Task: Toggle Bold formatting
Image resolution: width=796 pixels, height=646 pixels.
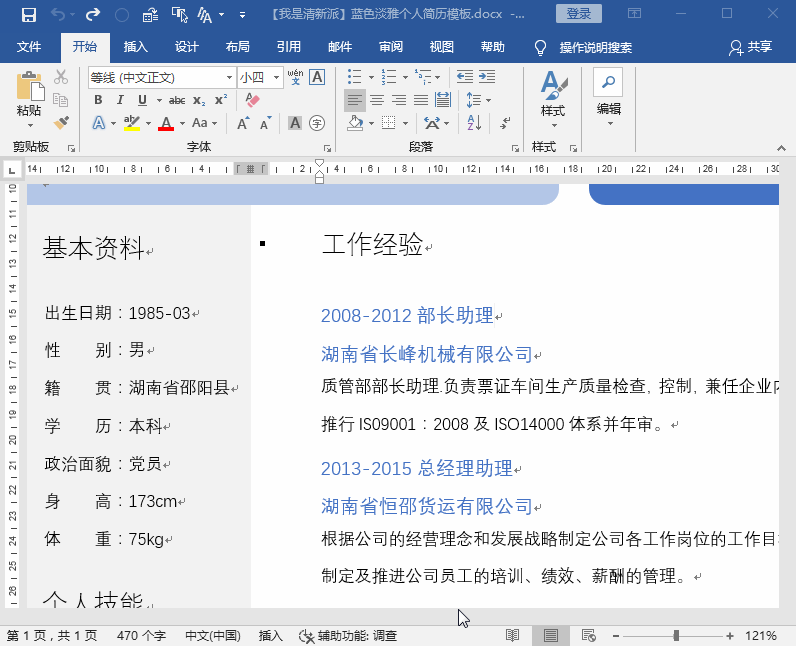Action: (x=98, y=100)
